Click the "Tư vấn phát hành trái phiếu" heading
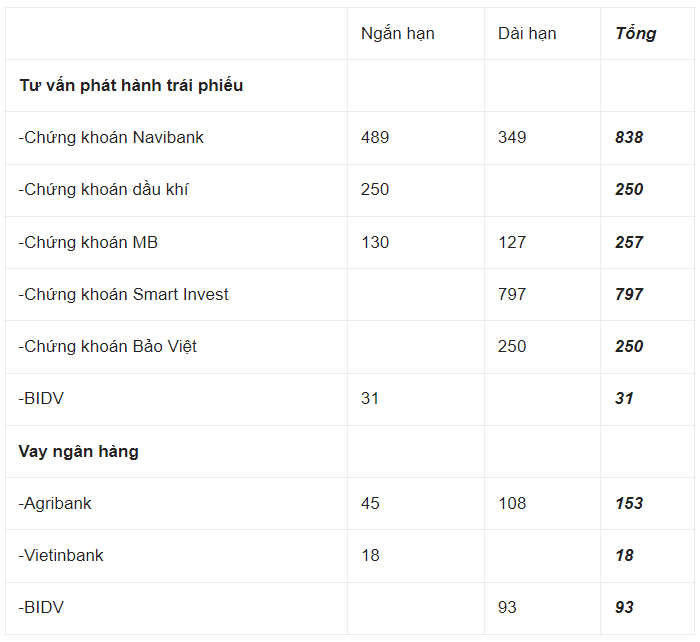 (x=131, y=85)
